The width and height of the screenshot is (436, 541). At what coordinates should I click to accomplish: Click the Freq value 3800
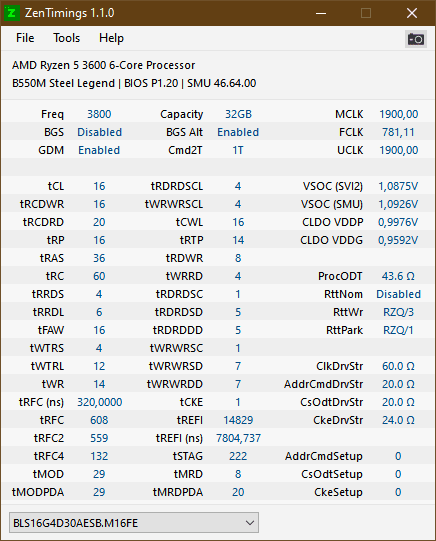99,114
